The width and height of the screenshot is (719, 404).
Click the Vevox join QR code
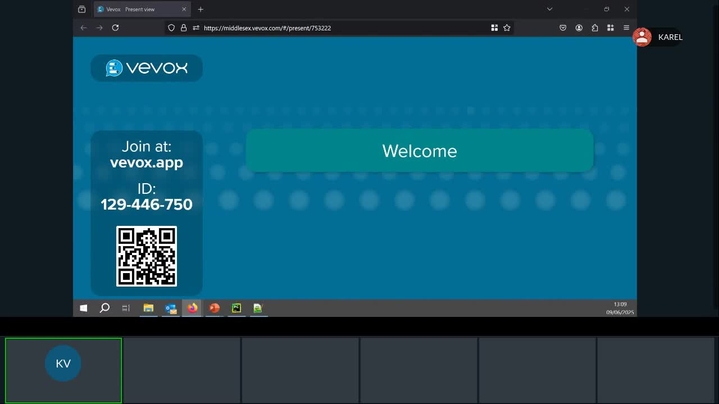(x=146, y=256)
